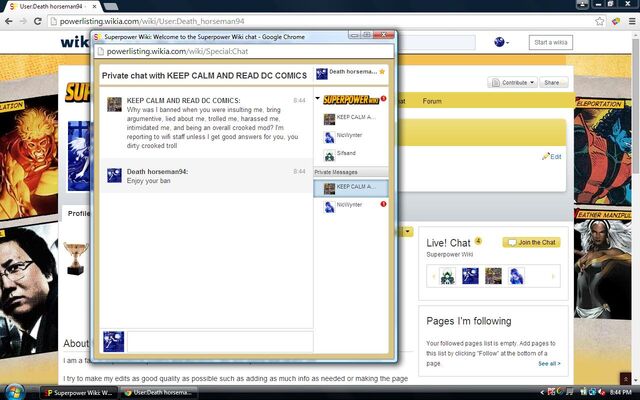The image size is (640, 400).
Task: Click the blue figure avatar in Live Chat
Action: click(x=516, y=276)
